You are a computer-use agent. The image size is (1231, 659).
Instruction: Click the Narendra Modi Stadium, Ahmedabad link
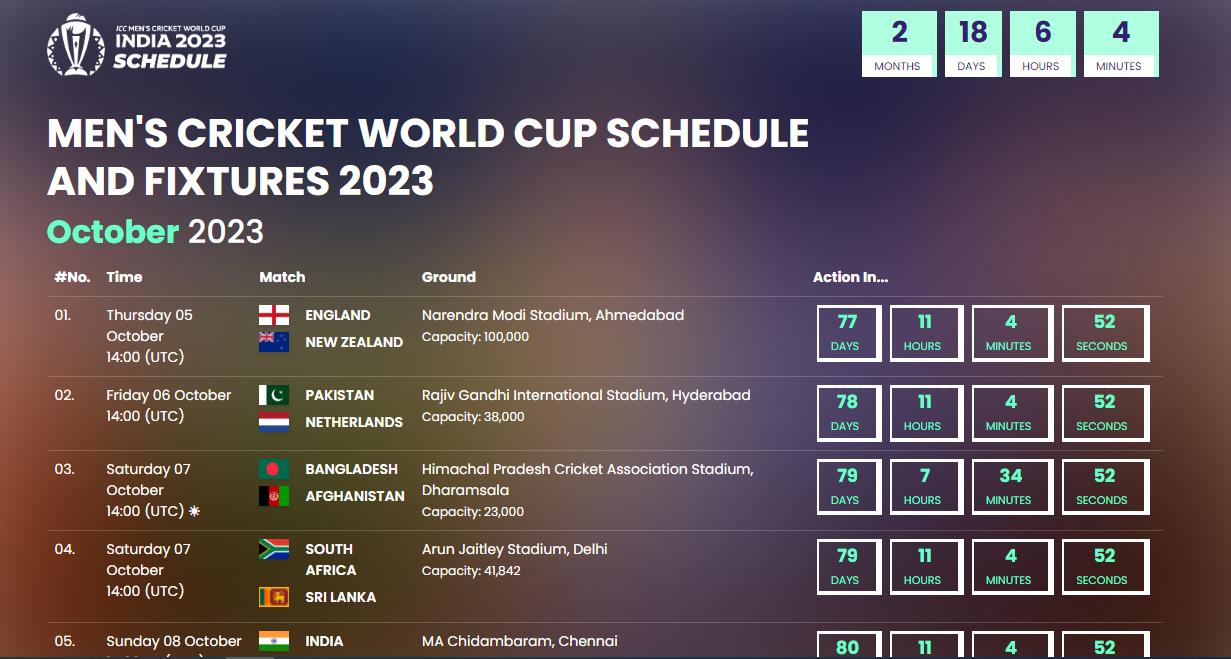[551, 314]
